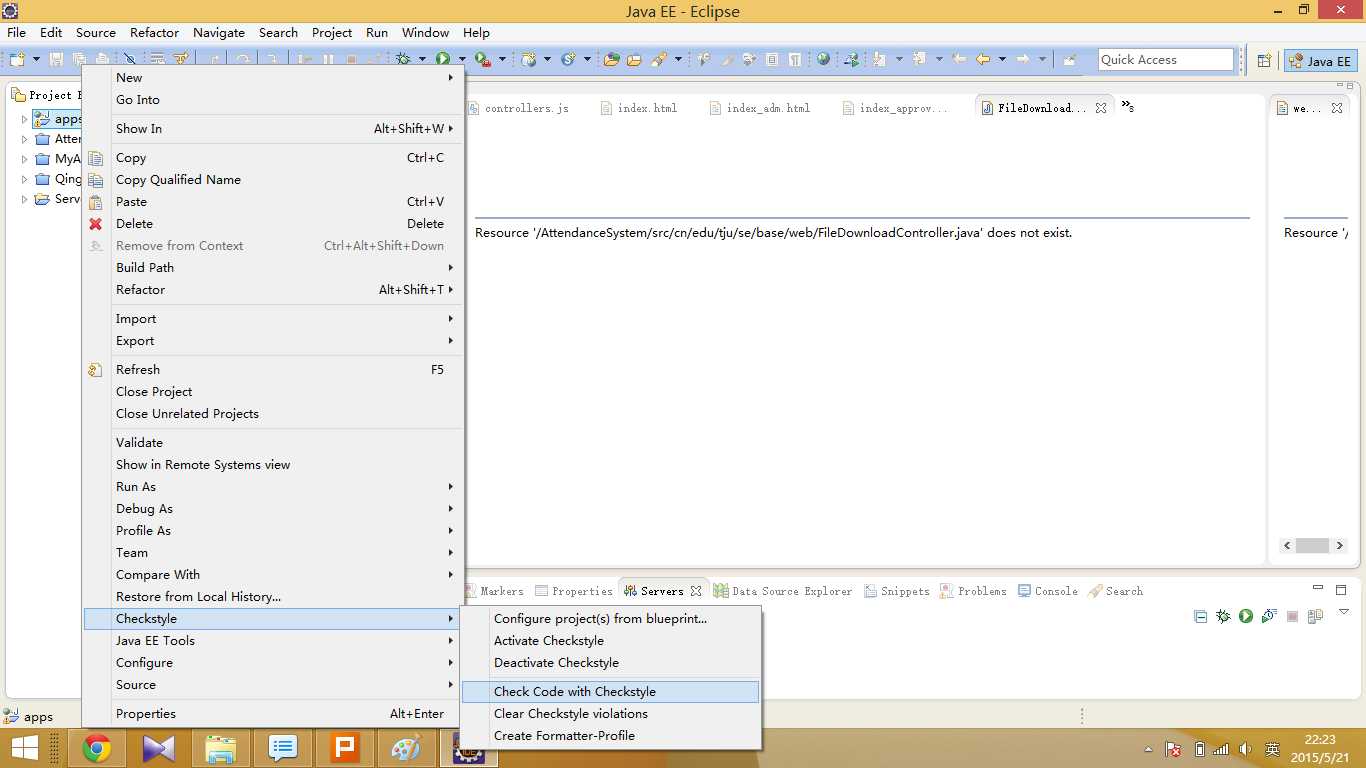Screen dimensions: 1366x768
Task: Expand the Serv project tree node
Action: 25,199
